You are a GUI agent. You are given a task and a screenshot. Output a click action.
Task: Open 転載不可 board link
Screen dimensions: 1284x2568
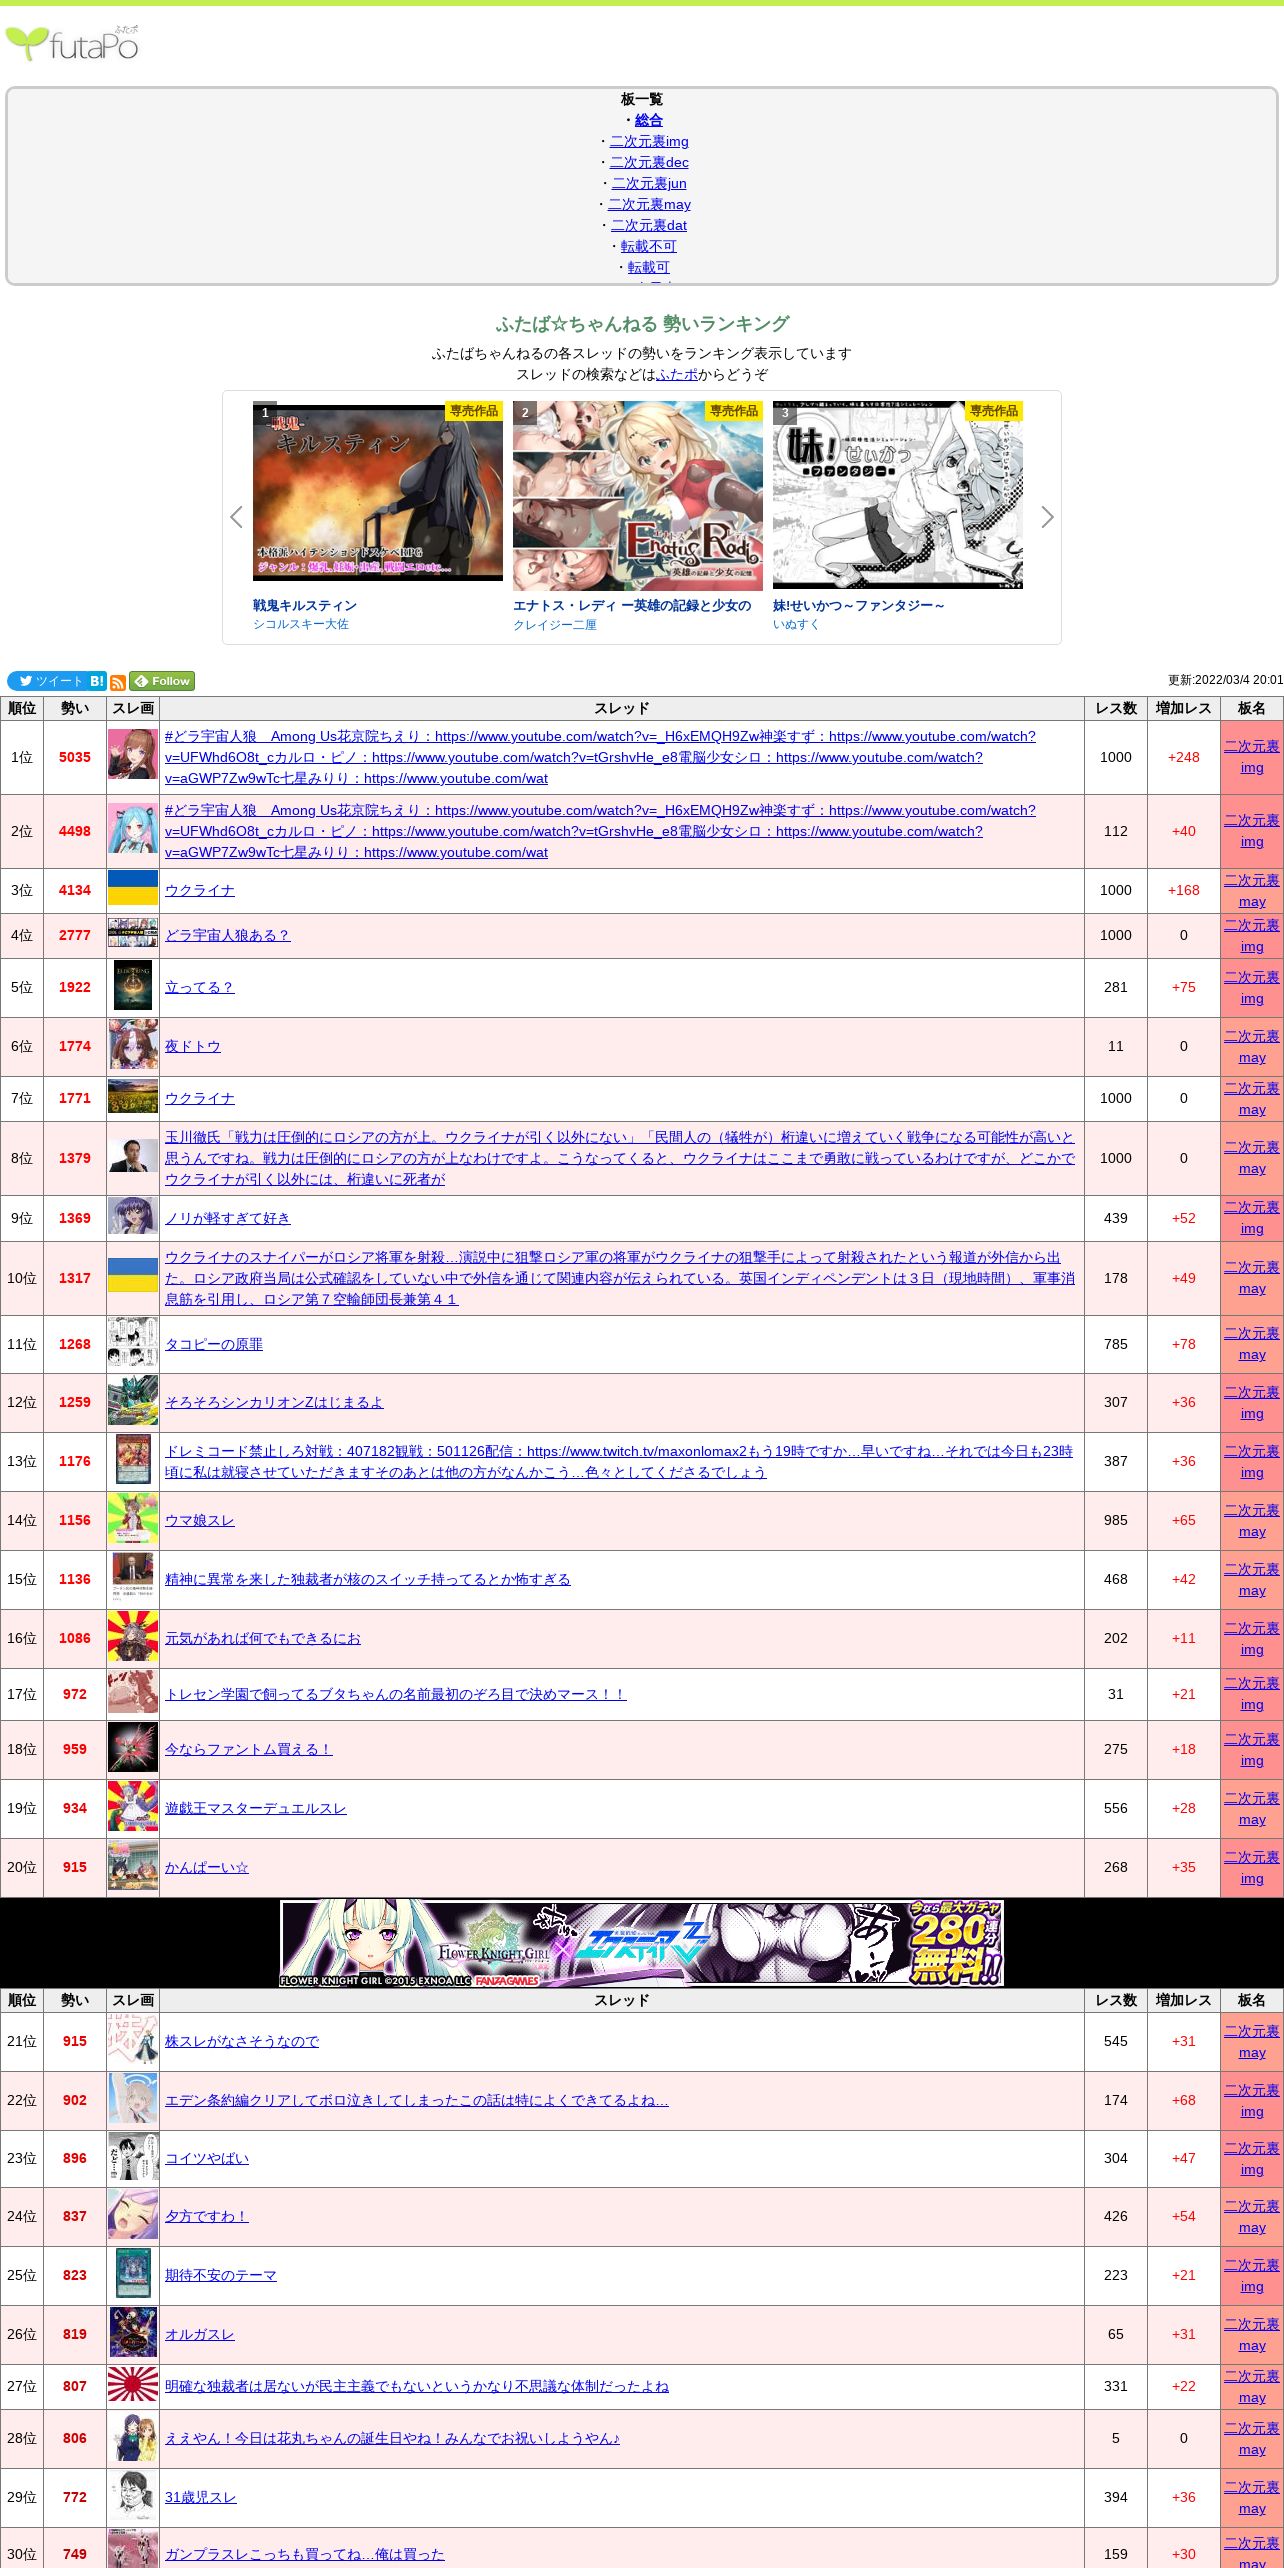[x=649, y=246]
